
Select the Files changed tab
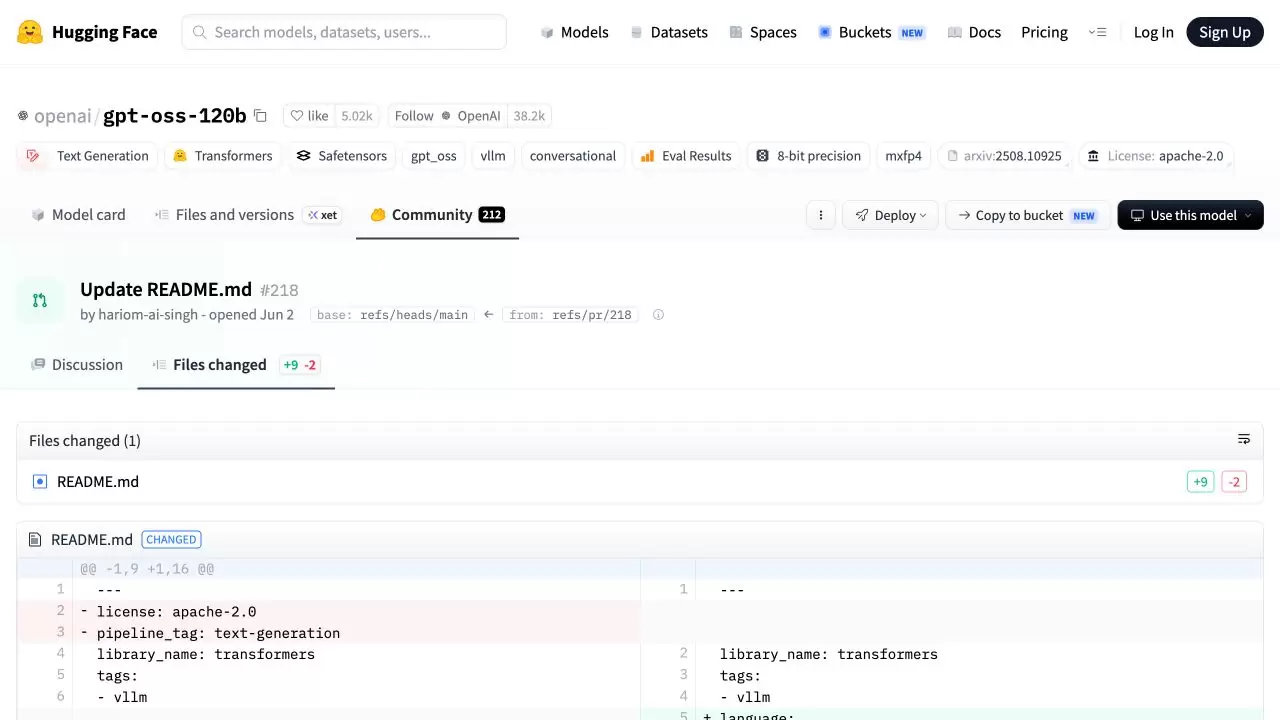[x=236, y=365]
